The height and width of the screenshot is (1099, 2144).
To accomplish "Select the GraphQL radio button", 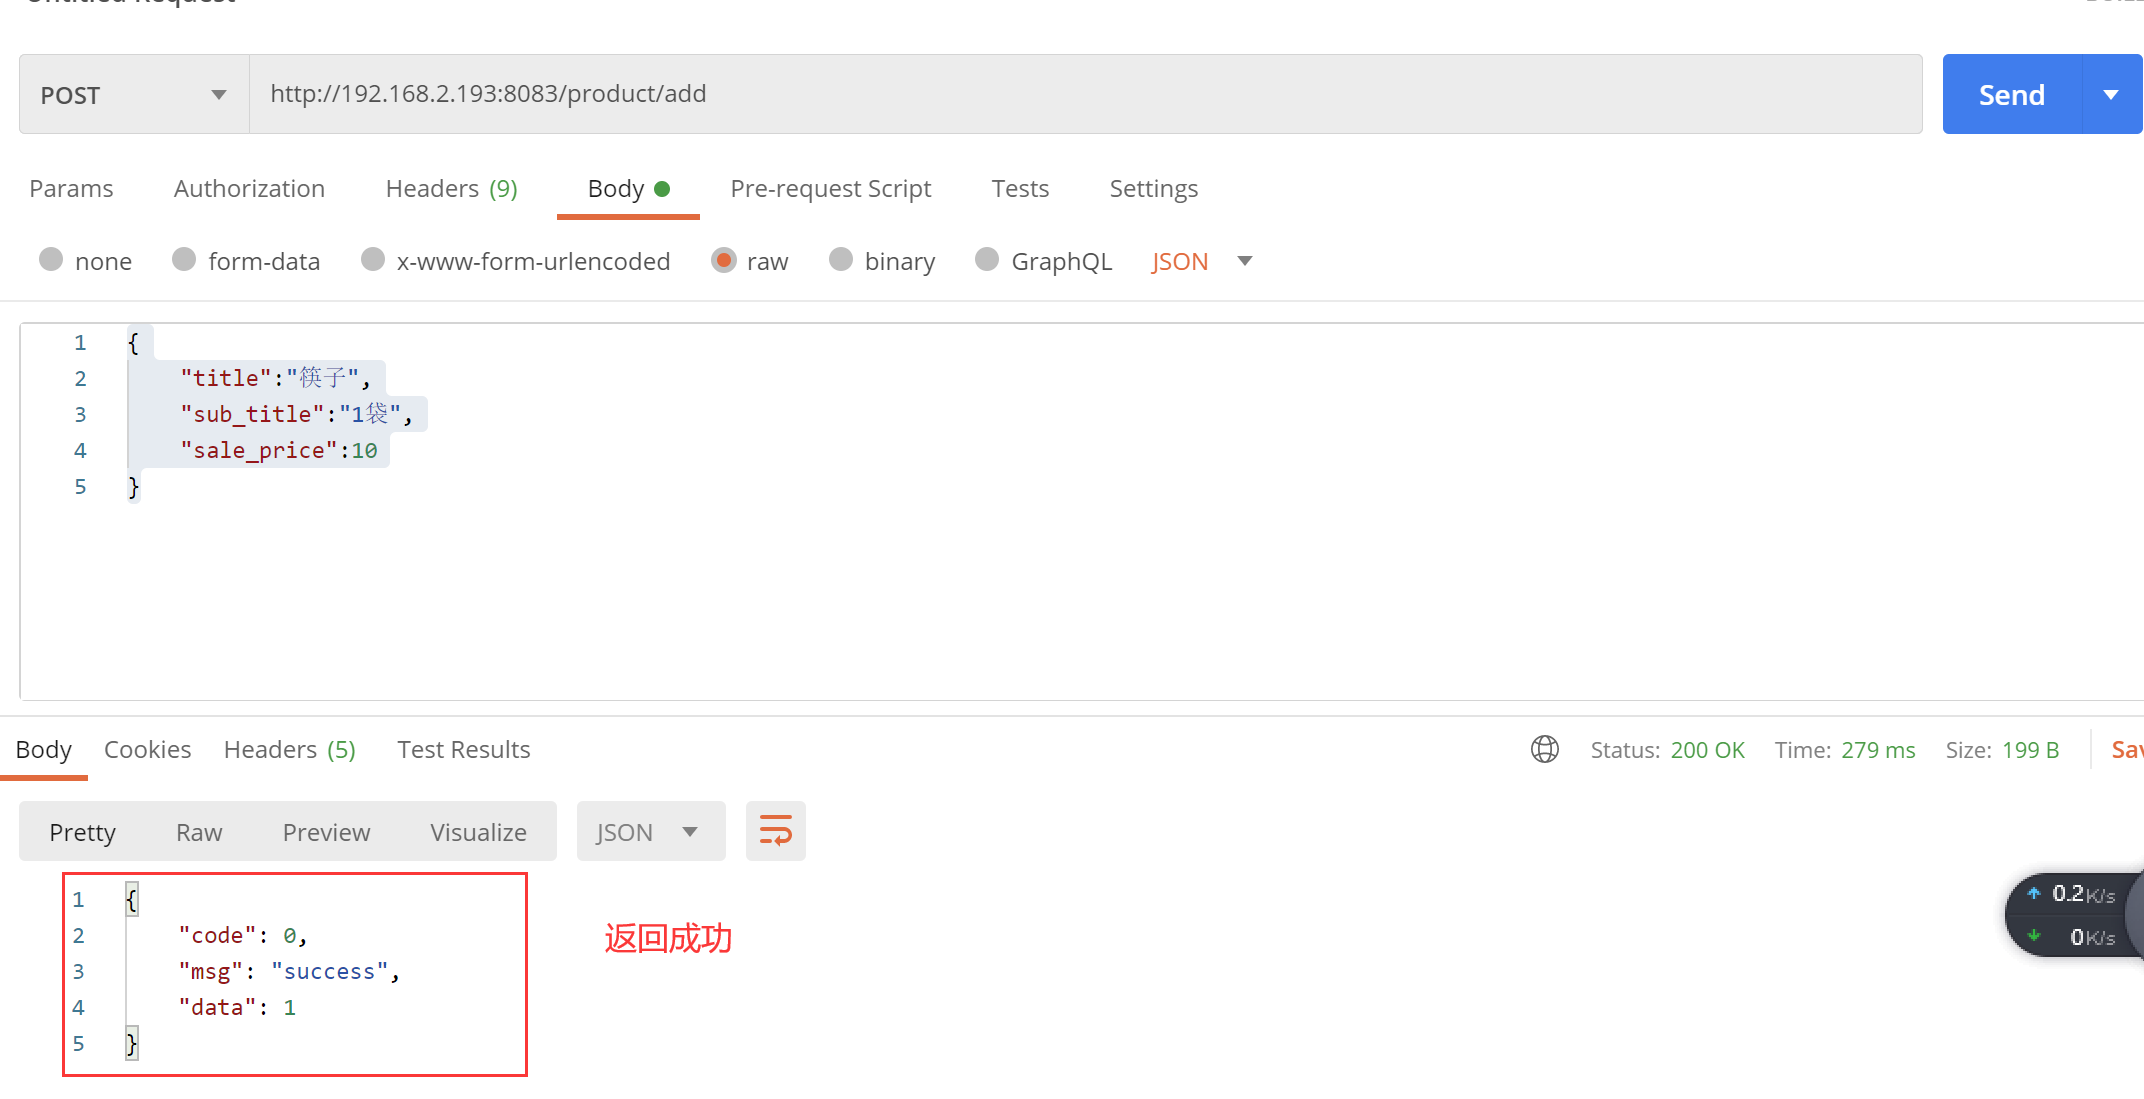I will pyautogui.click(x=987, y=260).
